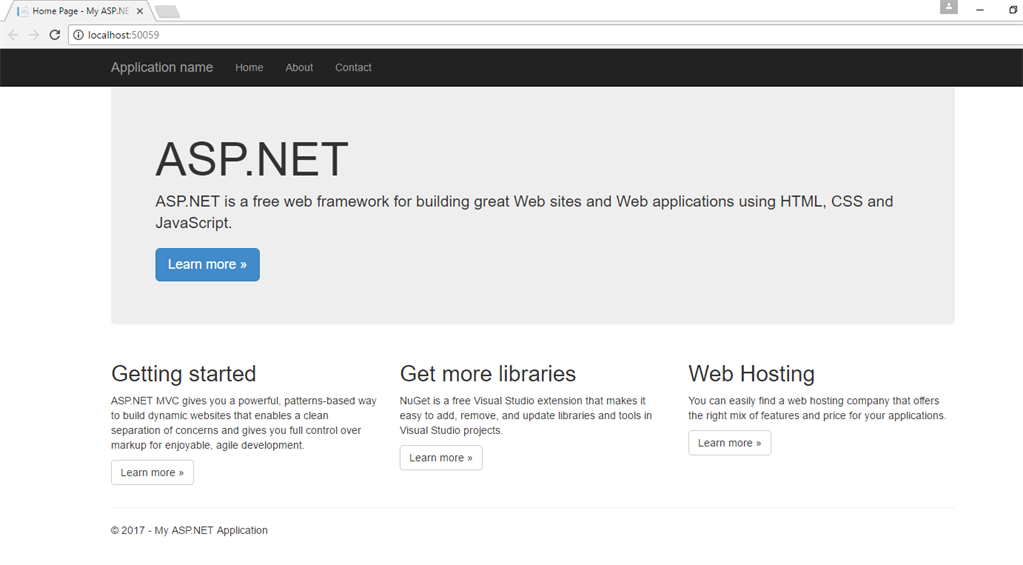Click the browser back arrow
1023x565 pixels.
[x=13, y=35]
